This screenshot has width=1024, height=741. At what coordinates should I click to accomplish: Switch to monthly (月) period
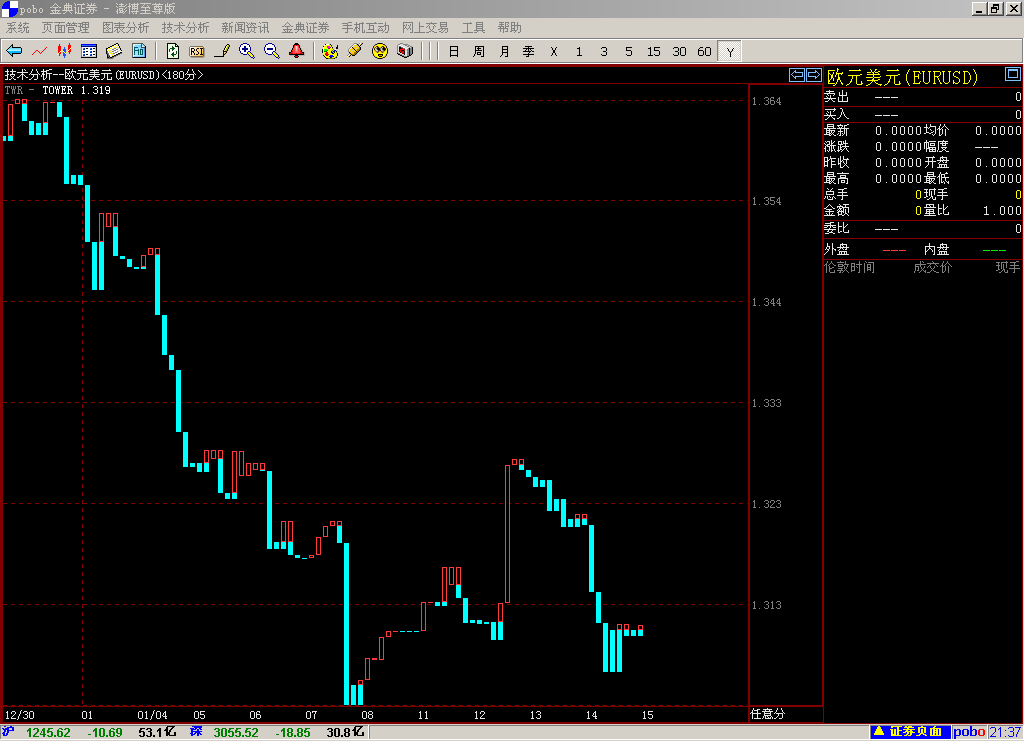pos(504,52)
